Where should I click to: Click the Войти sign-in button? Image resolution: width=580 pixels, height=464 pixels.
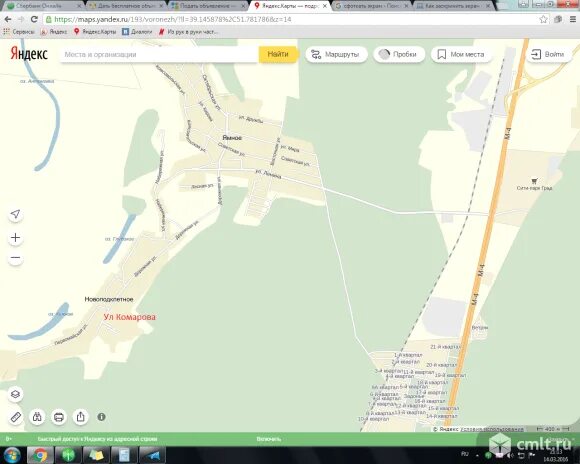(548, 54)
